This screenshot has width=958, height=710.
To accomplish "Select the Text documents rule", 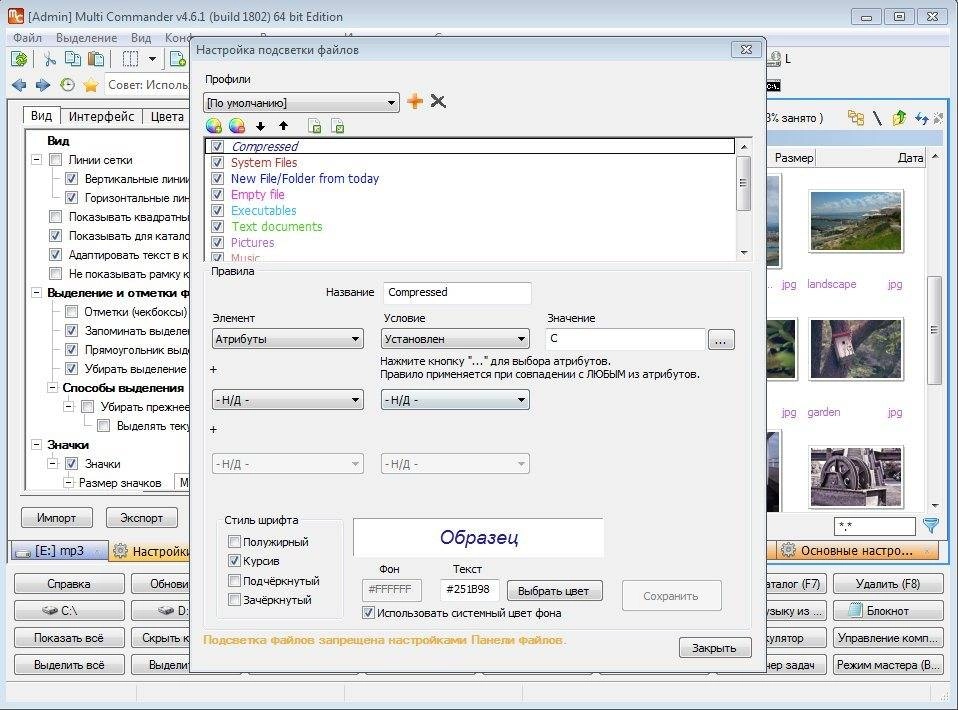I will 276,226.
